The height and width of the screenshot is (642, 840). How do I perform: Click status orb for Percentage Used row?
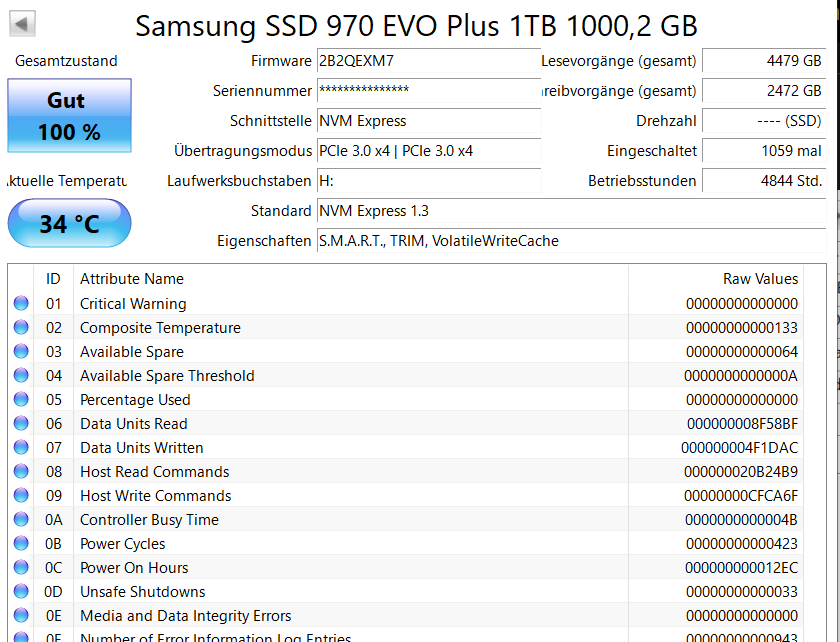pyautogui.click(x=21, y=399)
